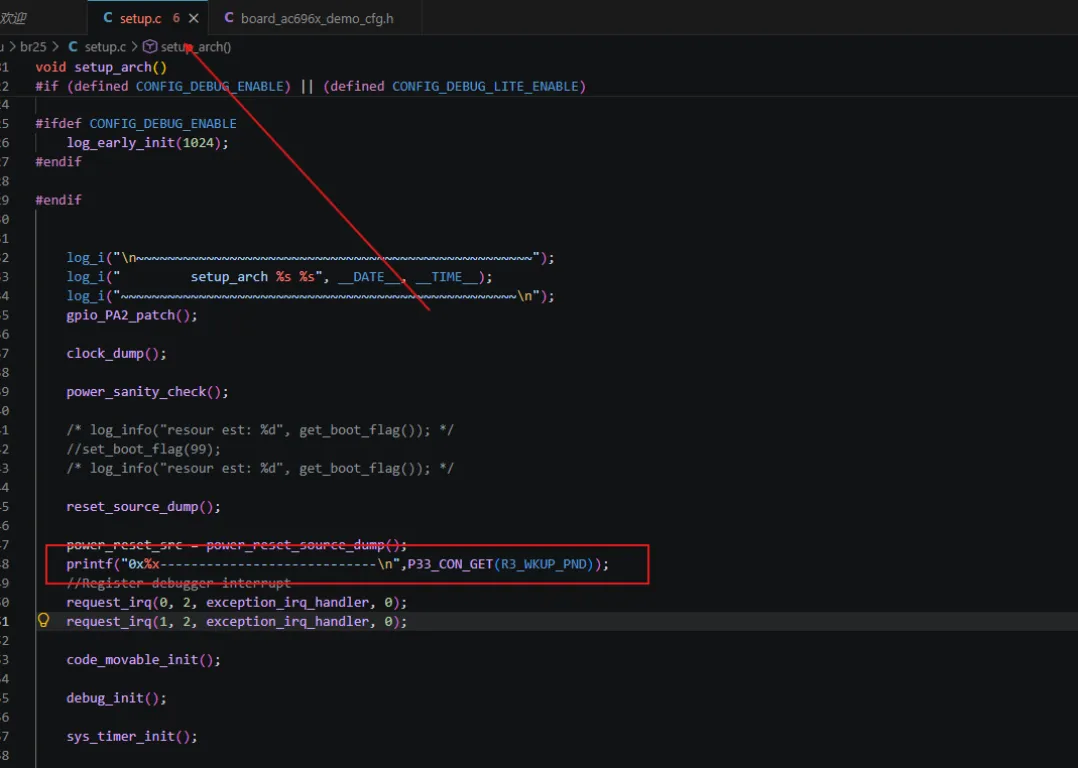Image resolution: width=1078 pixels, height=768 pixels.
Task: Click the request_irq(0, 2, ...) line
Action: tap(237, 602)
